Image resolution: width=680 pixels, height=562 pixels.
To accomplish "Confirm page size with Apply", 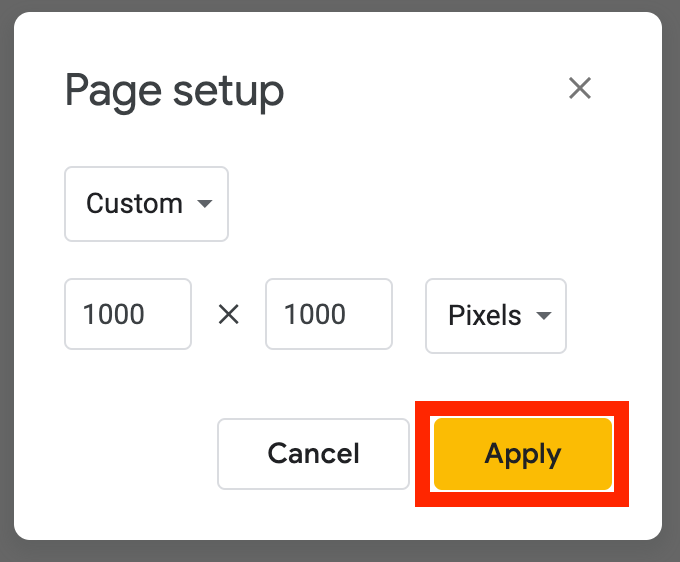I will click(522, 454).
